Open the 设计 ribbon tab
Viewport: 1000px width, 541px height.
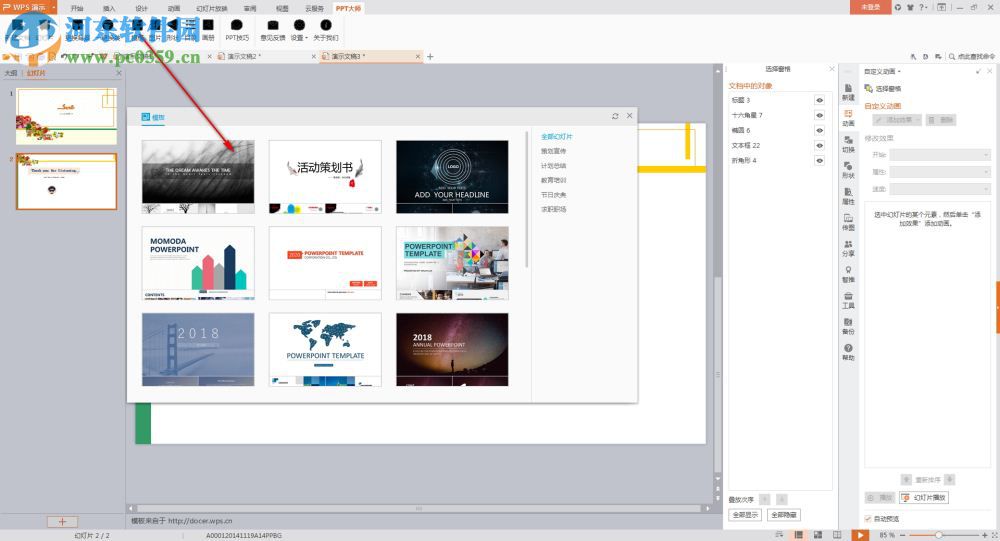(x=142, y=8)
